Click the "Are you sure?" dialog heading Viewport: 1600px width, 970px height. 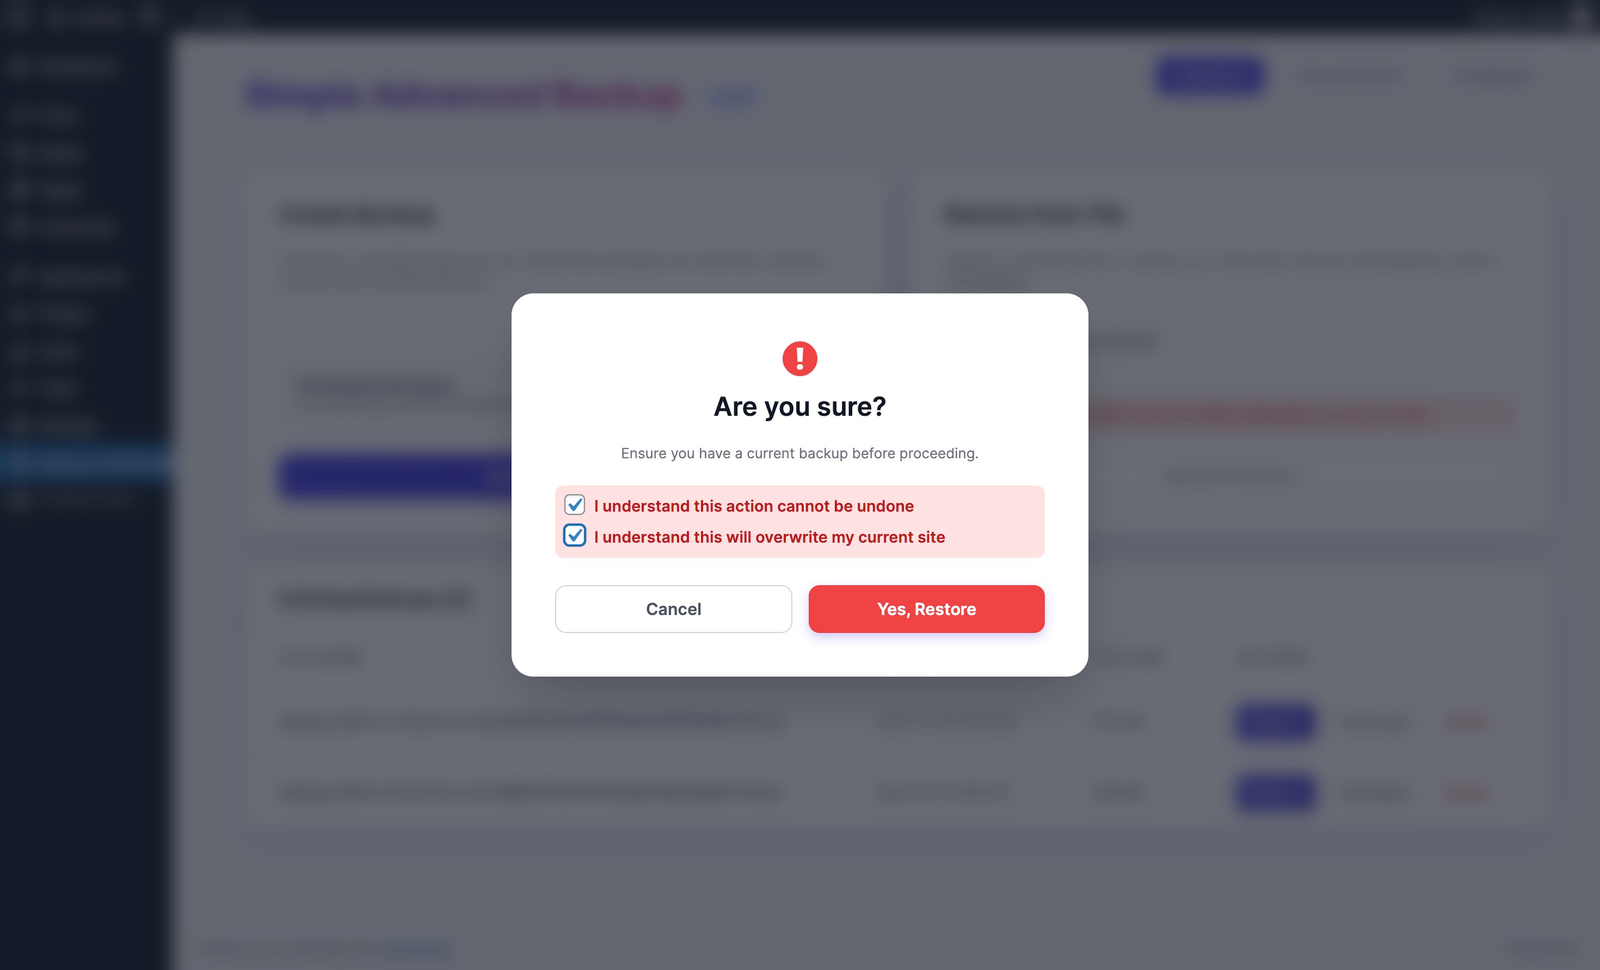coord(800,407)
